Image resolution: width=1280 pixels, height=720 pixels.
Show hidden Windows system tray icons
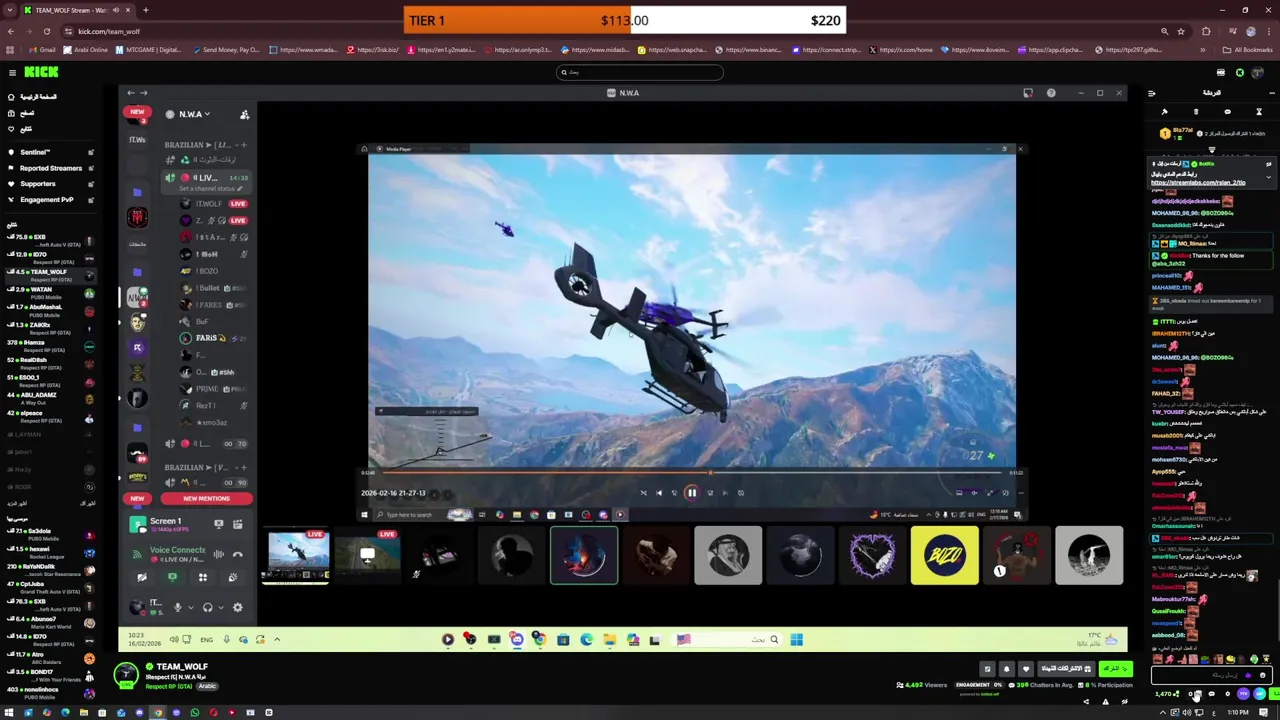(1163, 713)
